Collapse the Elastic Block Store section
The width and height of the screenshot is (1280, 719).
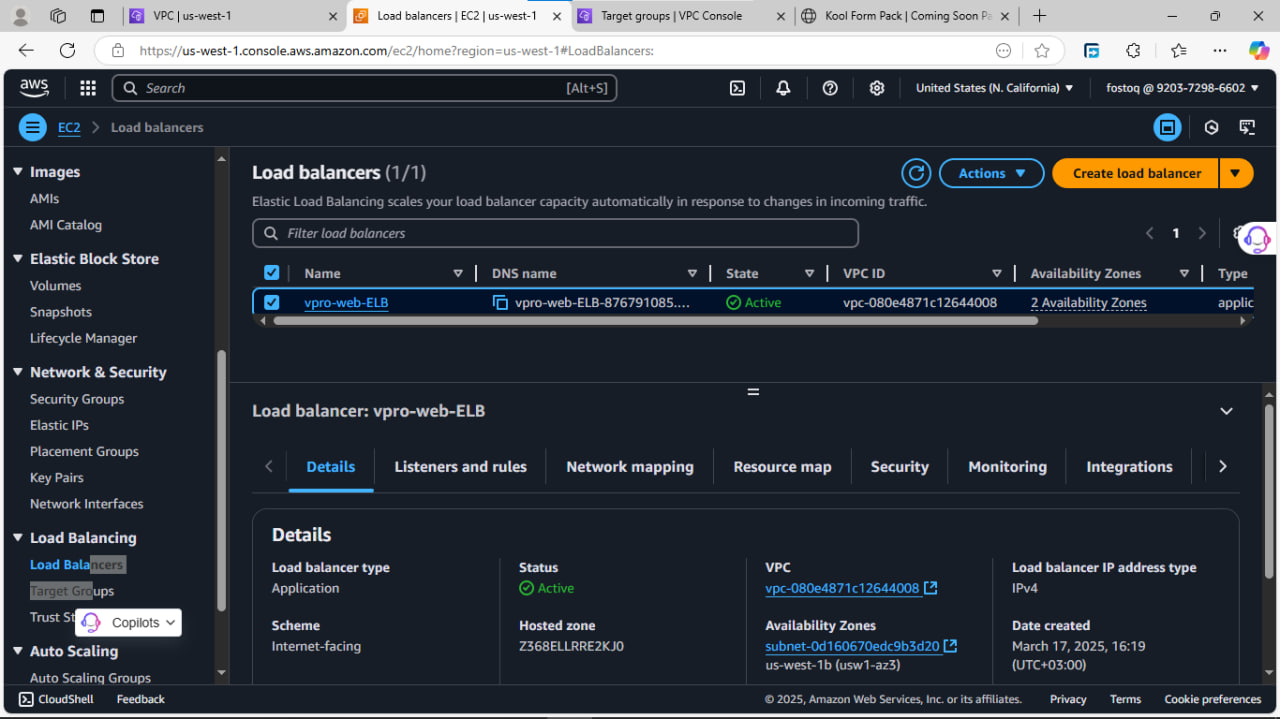coord(18,258)
